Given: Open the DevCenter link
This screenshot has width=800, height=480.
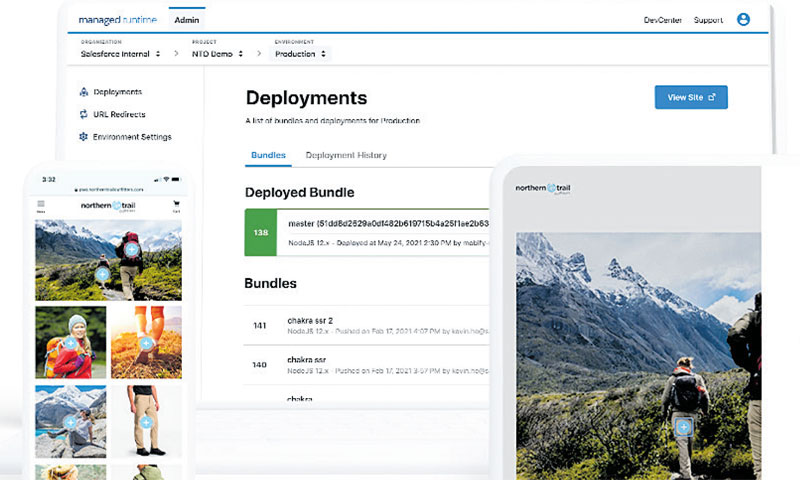Looking at the screenshot, I should (662, 20).
